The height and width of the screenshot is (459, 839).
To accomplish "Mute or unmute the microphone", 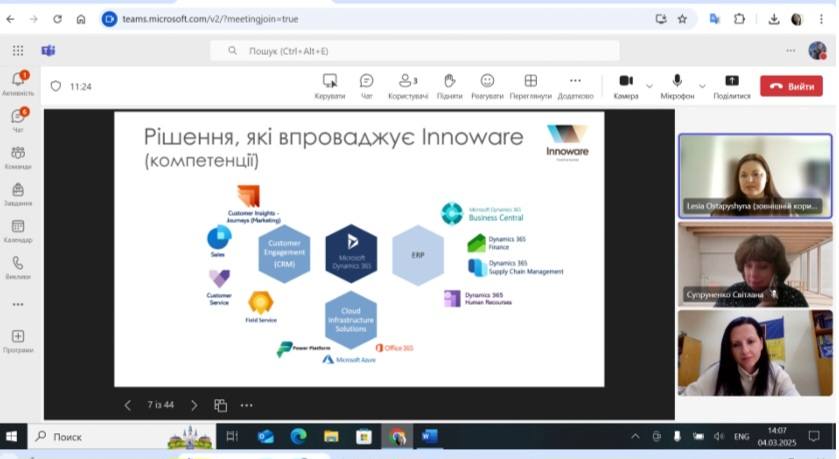I will click(677, 85).
